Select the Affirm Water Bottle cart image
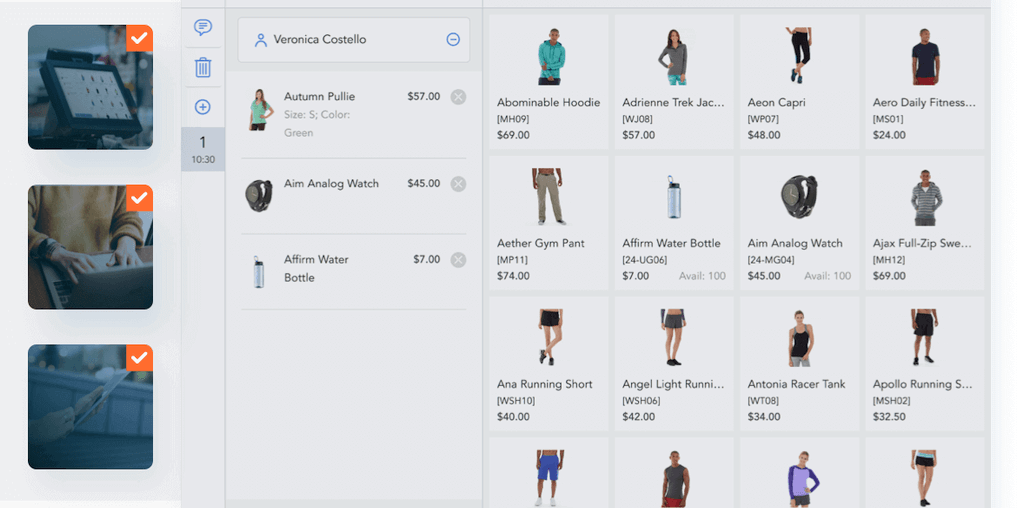Viewport: 1024px width, 508px height. click(x=259, y=272)
